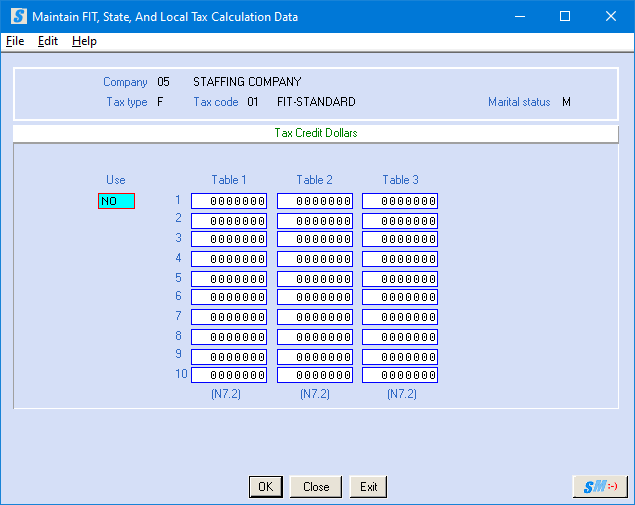
Task: Click Table 3 row 7 input field
Action: pos(400,317)
